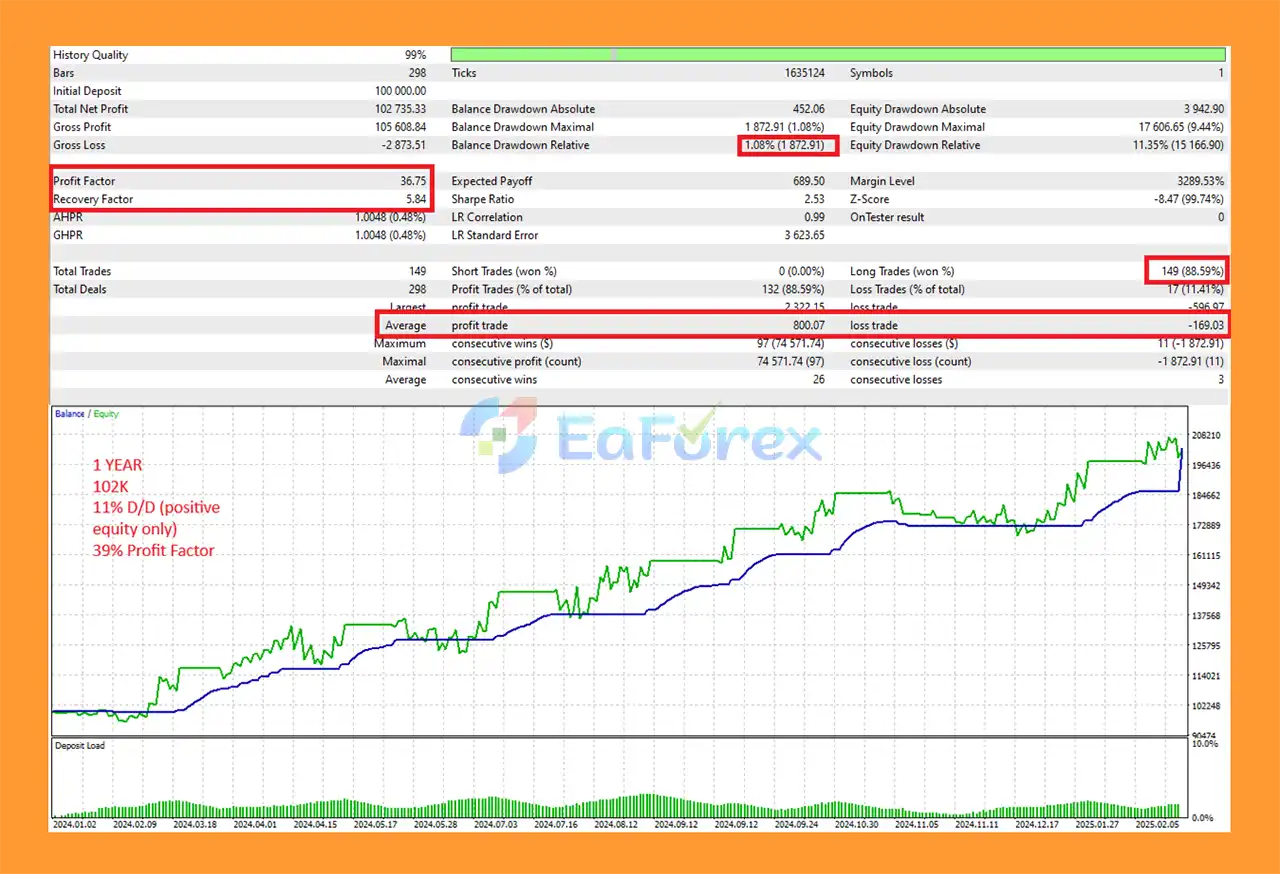The image size is (1280, 874).
Task: Click the 208210 label on the chart axis
Action: tap(1208, 436)
